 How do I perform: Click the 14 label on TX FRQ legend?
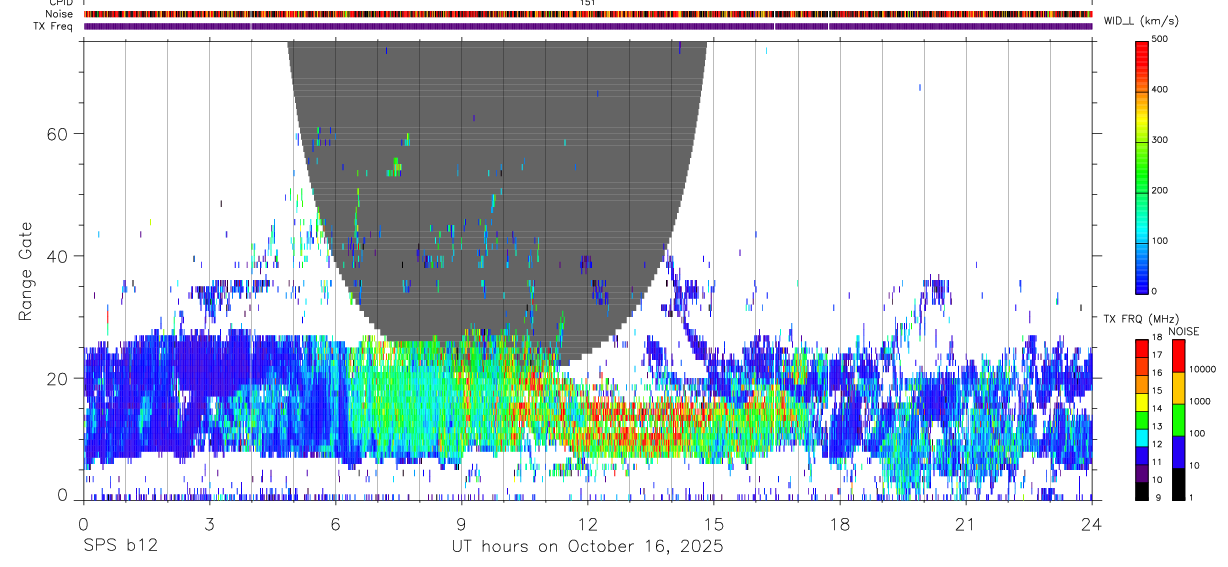click(x=1157, y=409)
